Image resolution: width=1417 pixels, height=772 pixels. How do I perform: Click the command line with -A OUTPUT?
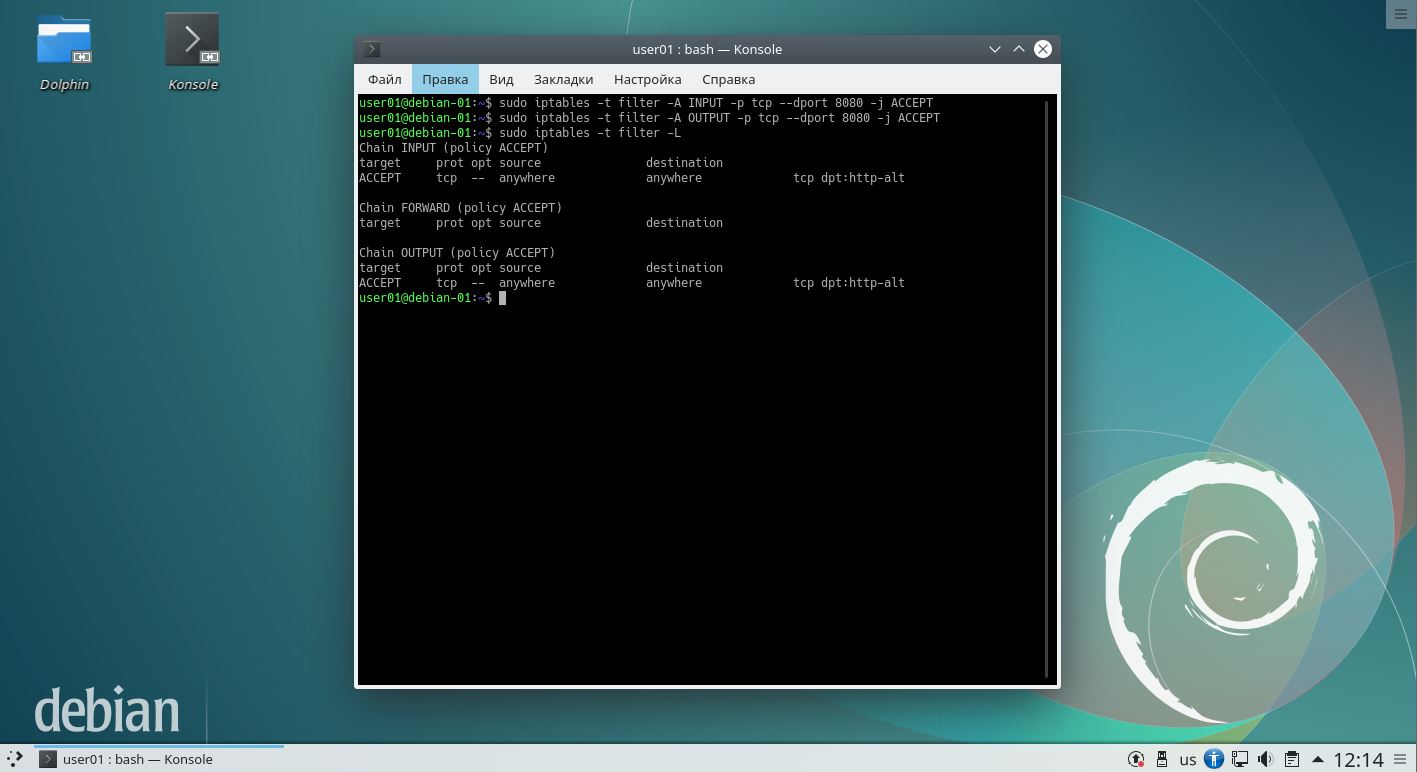pyautogui.click(x=650, y=118)
